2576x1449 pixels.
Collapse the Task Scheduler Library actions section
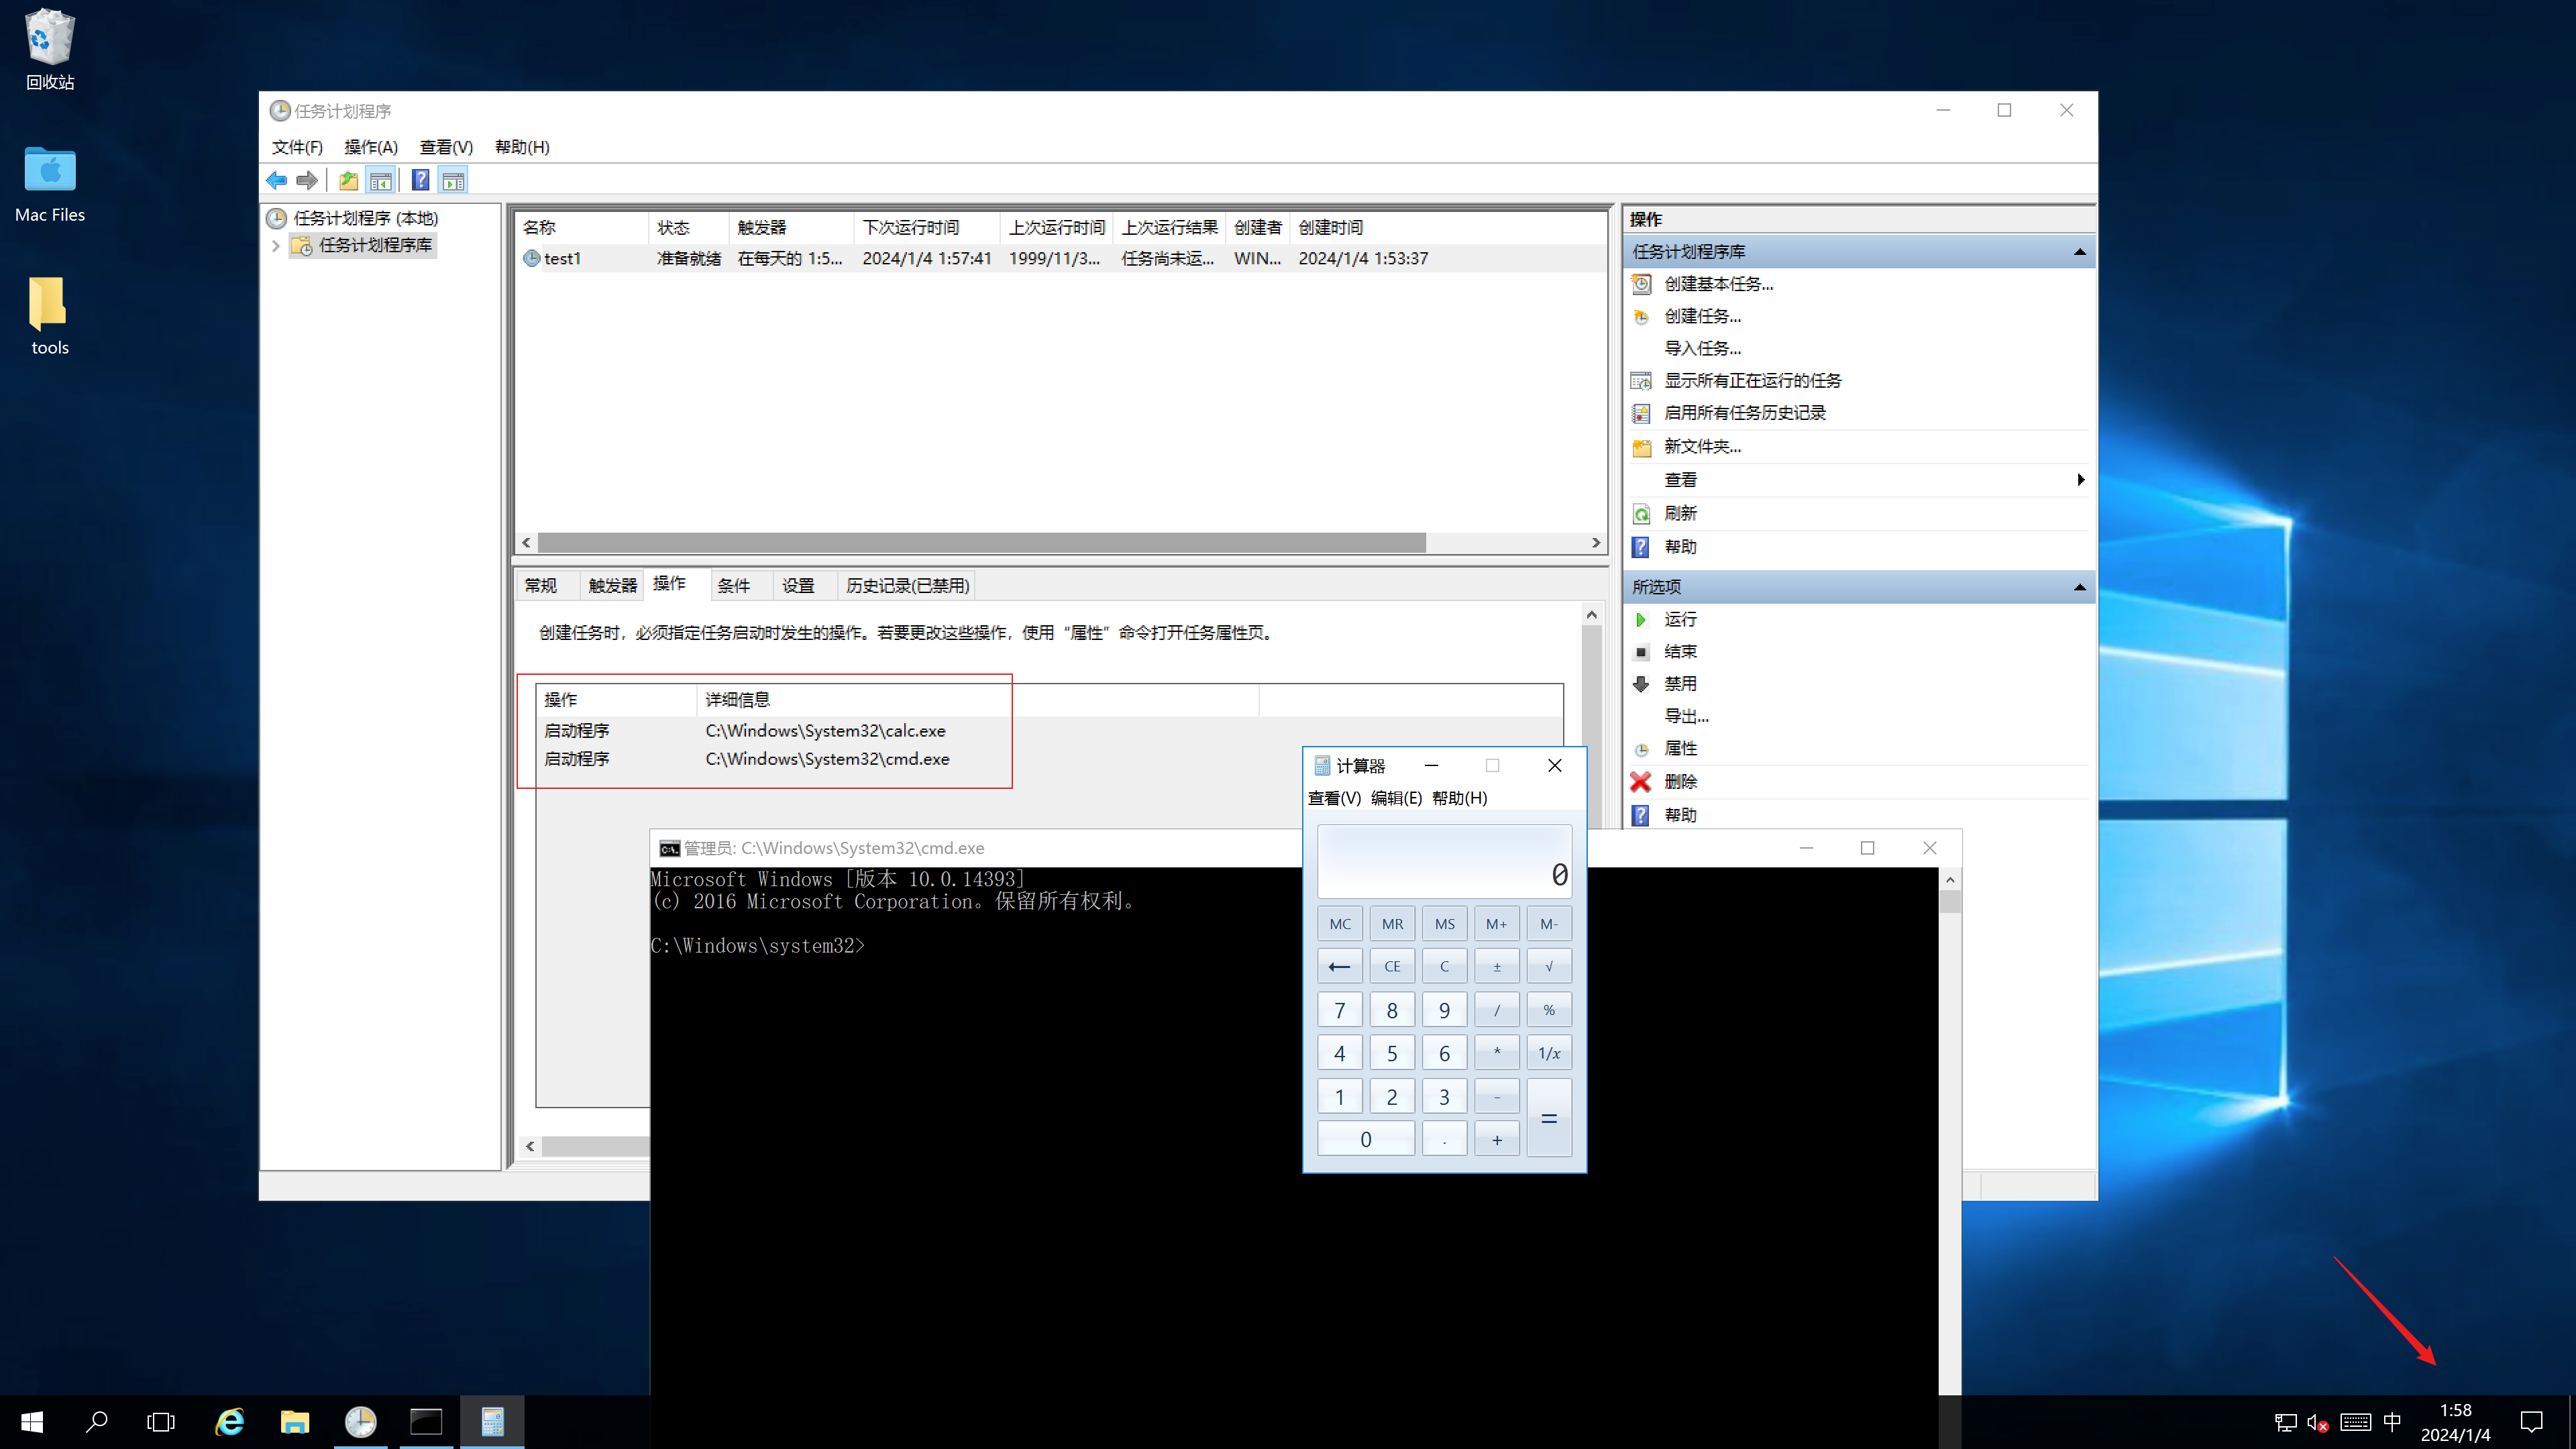coord(2080,251)
